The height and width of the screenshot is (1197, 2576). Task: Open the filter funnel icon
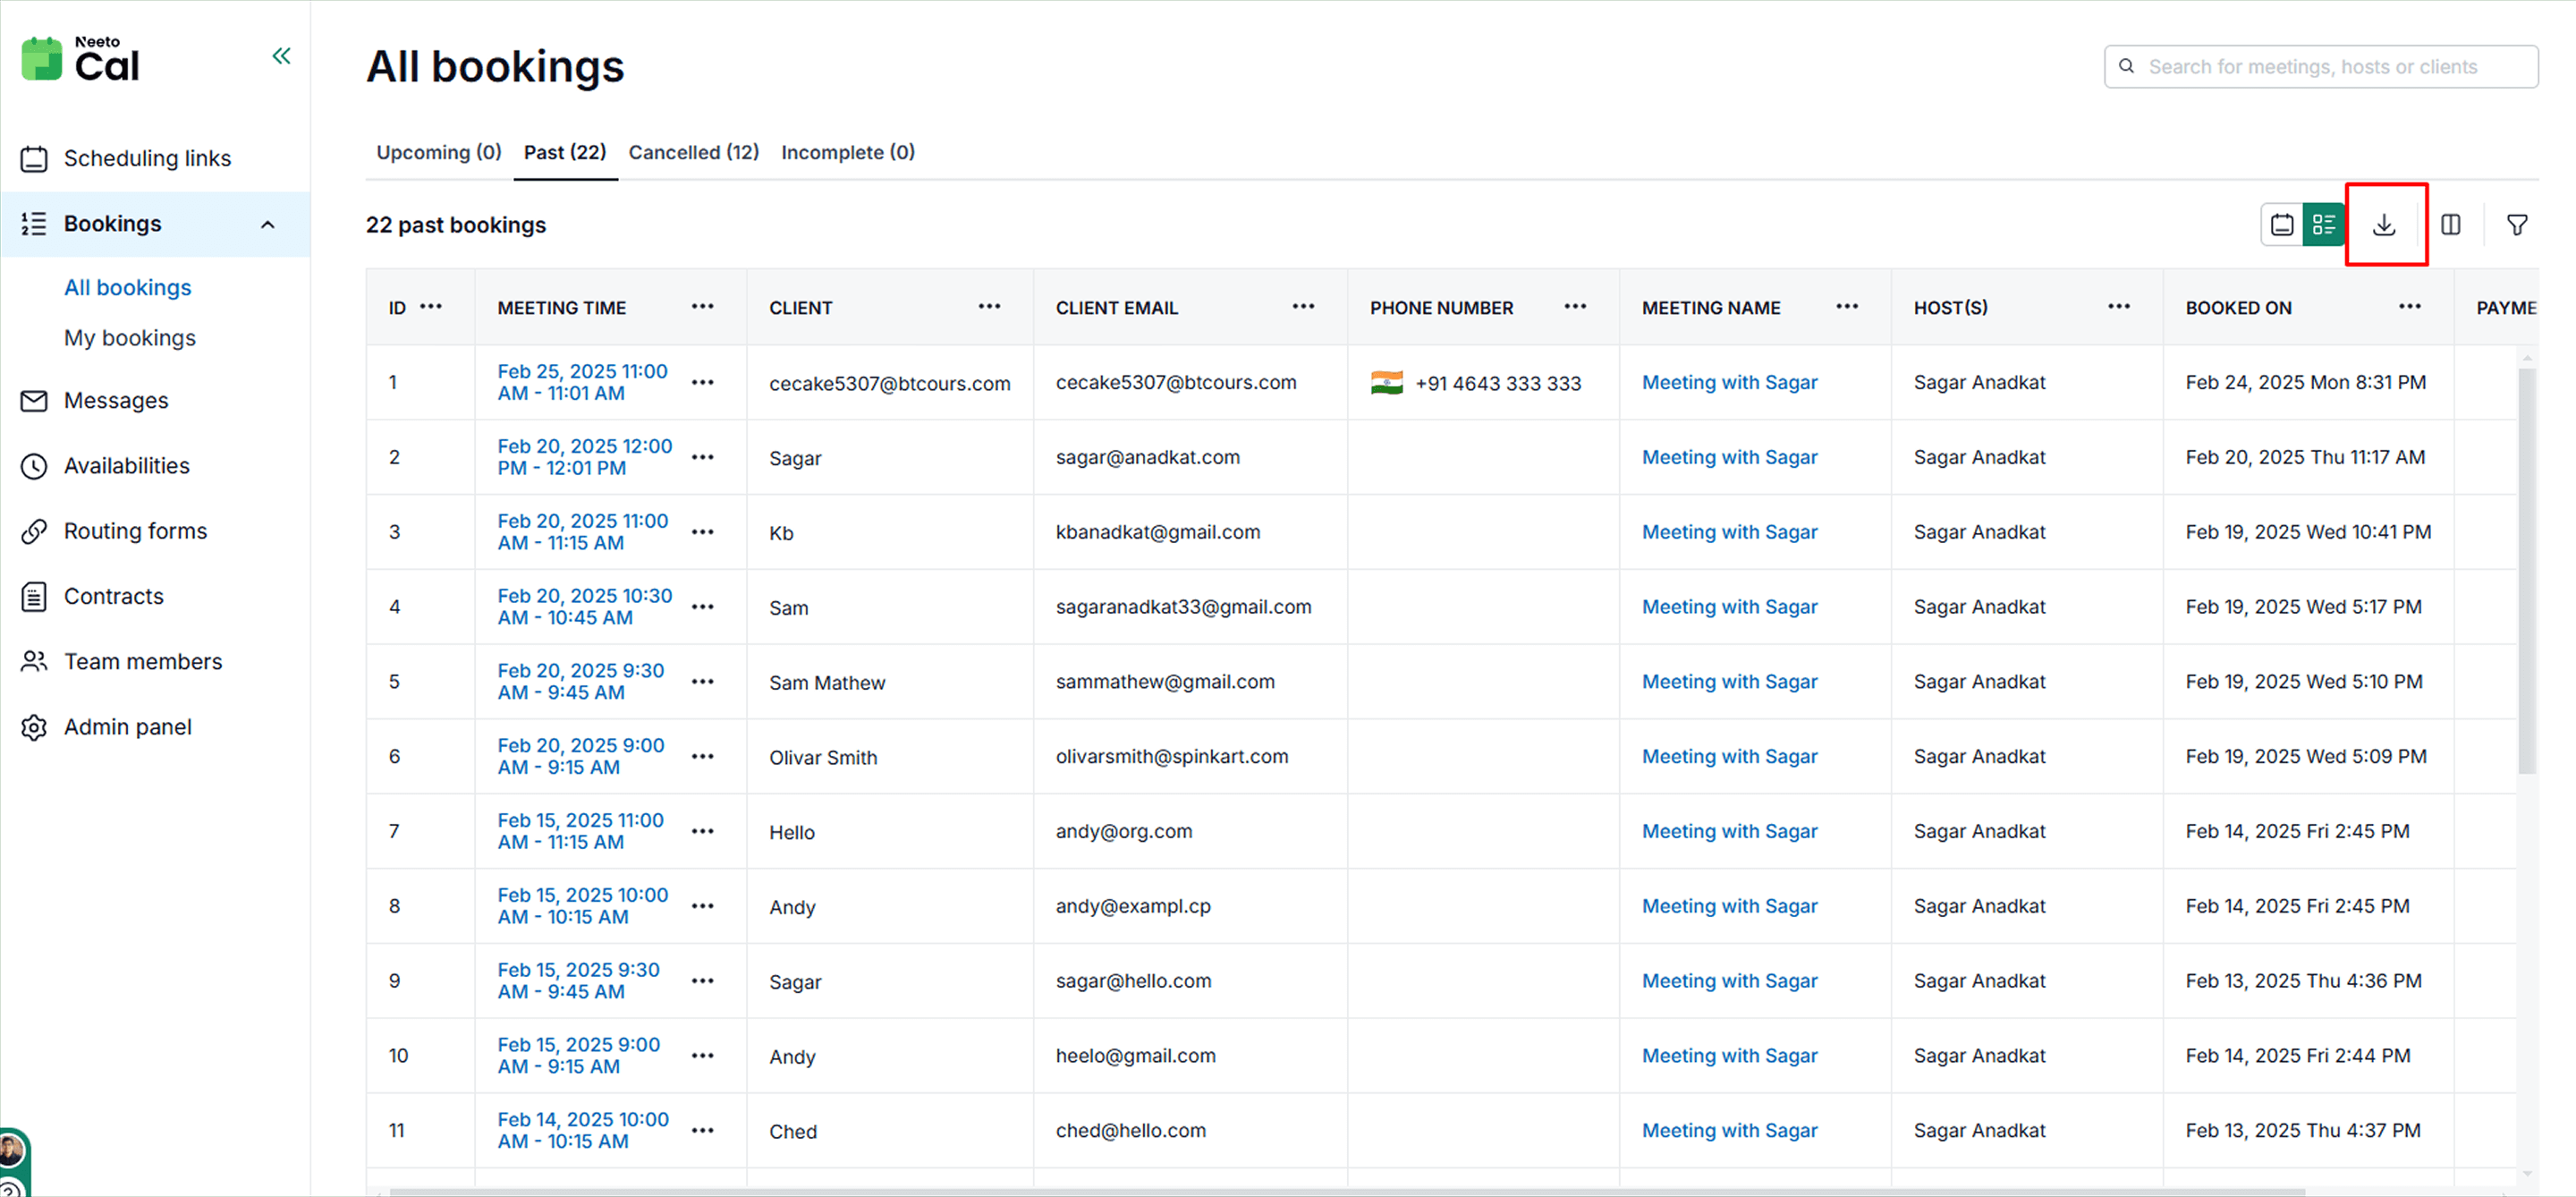coord(2518,225)
